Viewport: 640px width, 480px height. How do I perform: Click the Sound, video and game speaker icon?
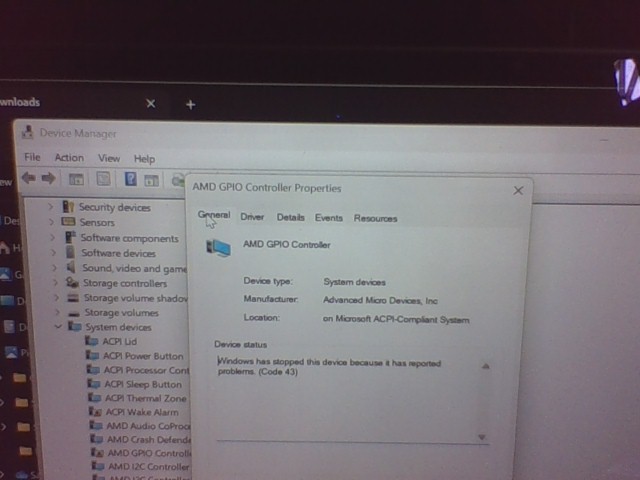click(71, 267)
